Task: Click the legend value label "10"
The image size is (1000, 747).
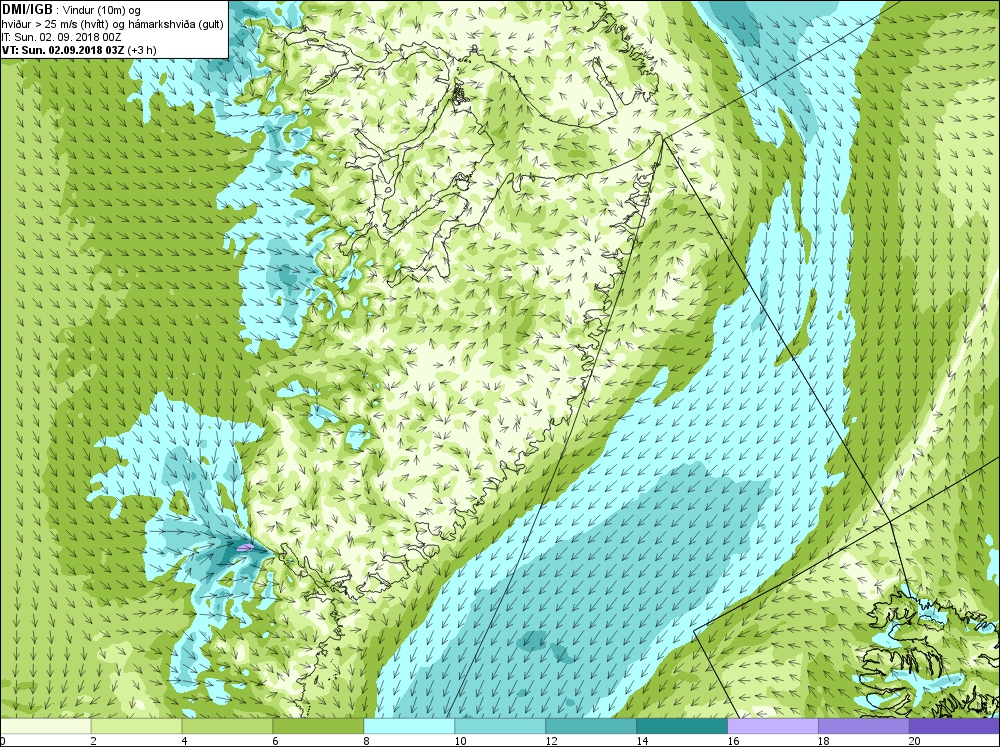Action: [460, 741]
